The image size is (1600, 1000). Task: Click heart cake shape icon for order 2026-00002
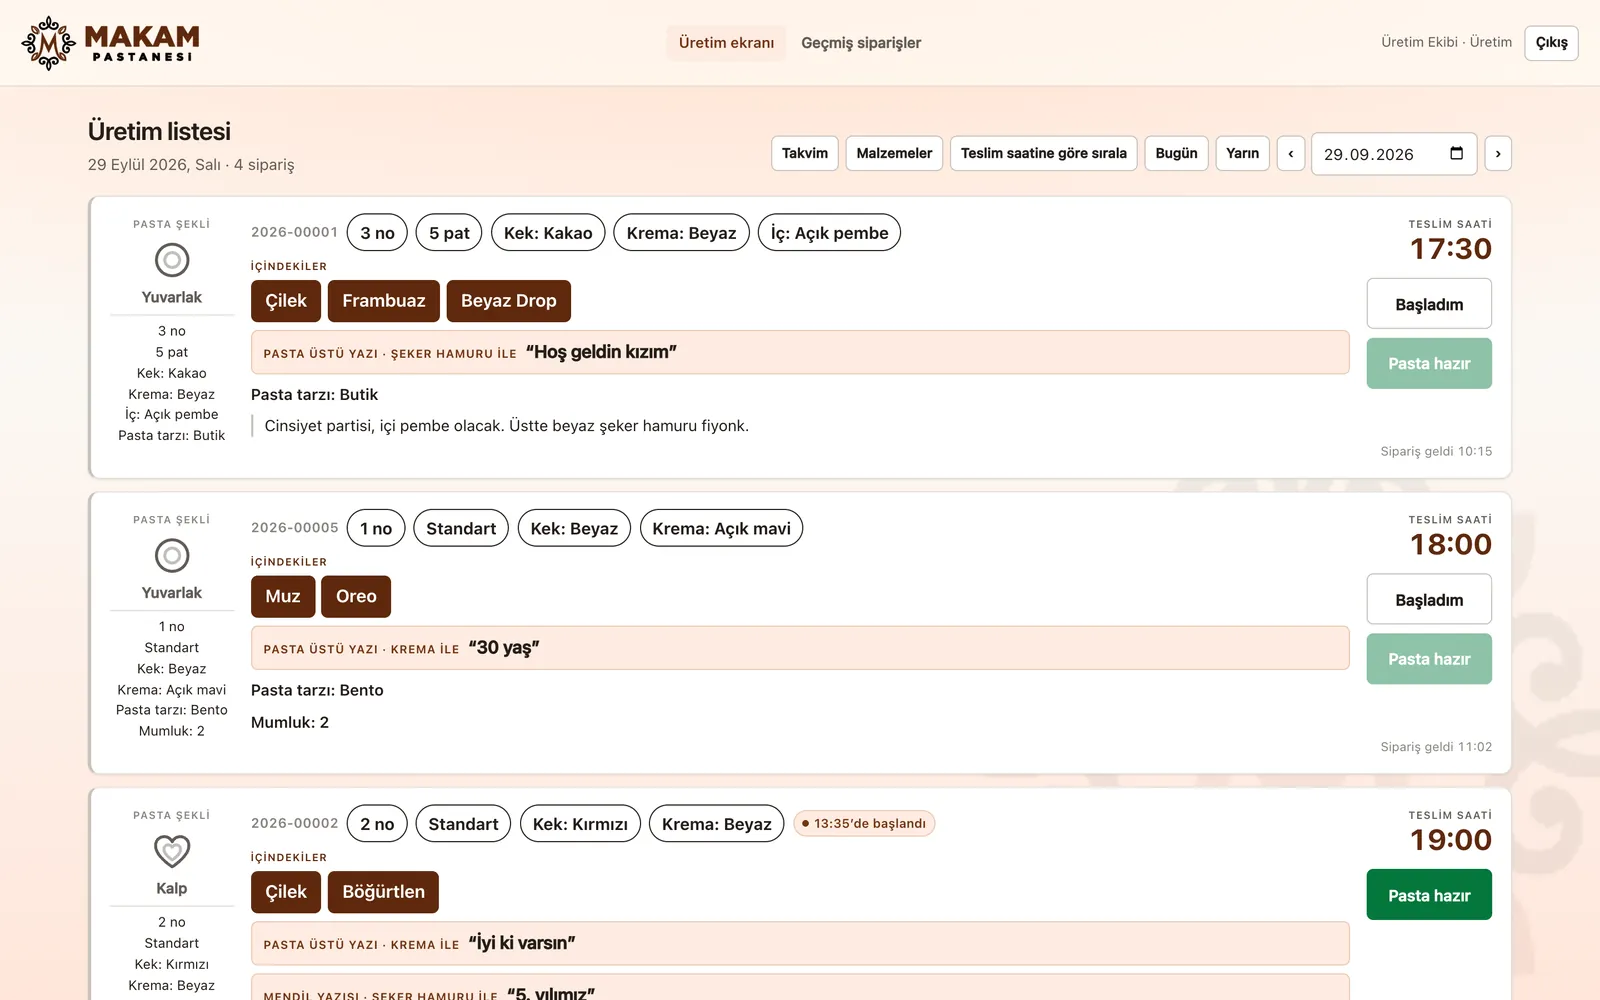coord(172,851)
